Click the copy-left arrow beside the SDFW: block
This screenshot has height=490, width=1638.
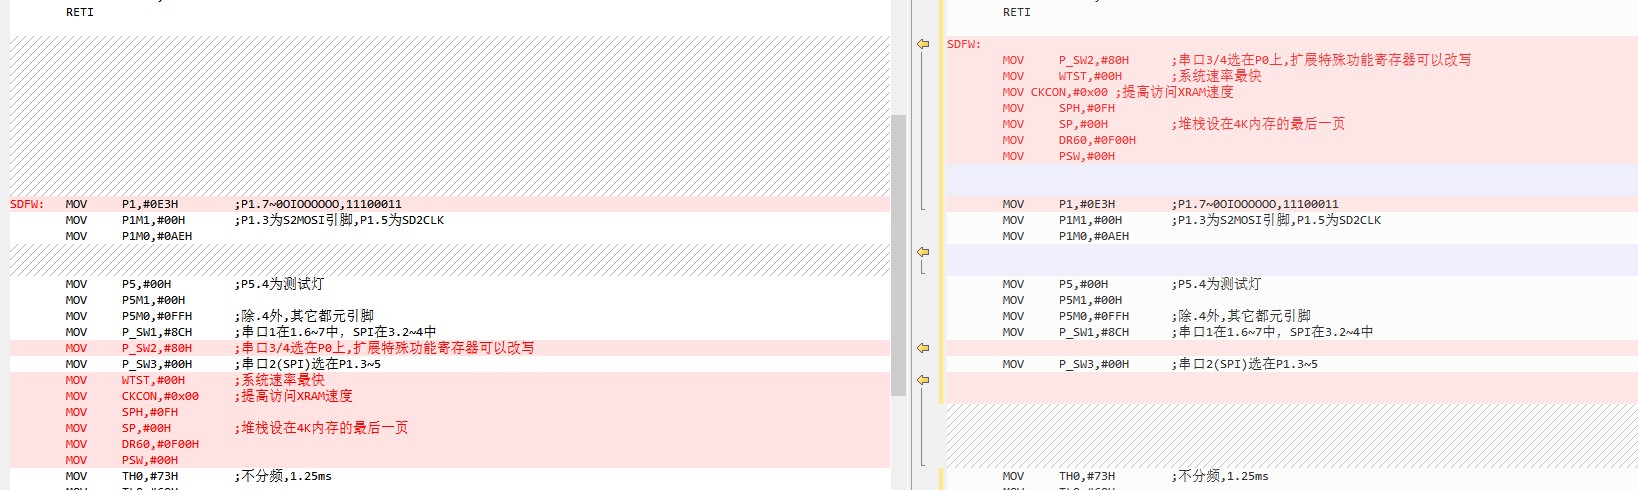click(x=923, y=44)
